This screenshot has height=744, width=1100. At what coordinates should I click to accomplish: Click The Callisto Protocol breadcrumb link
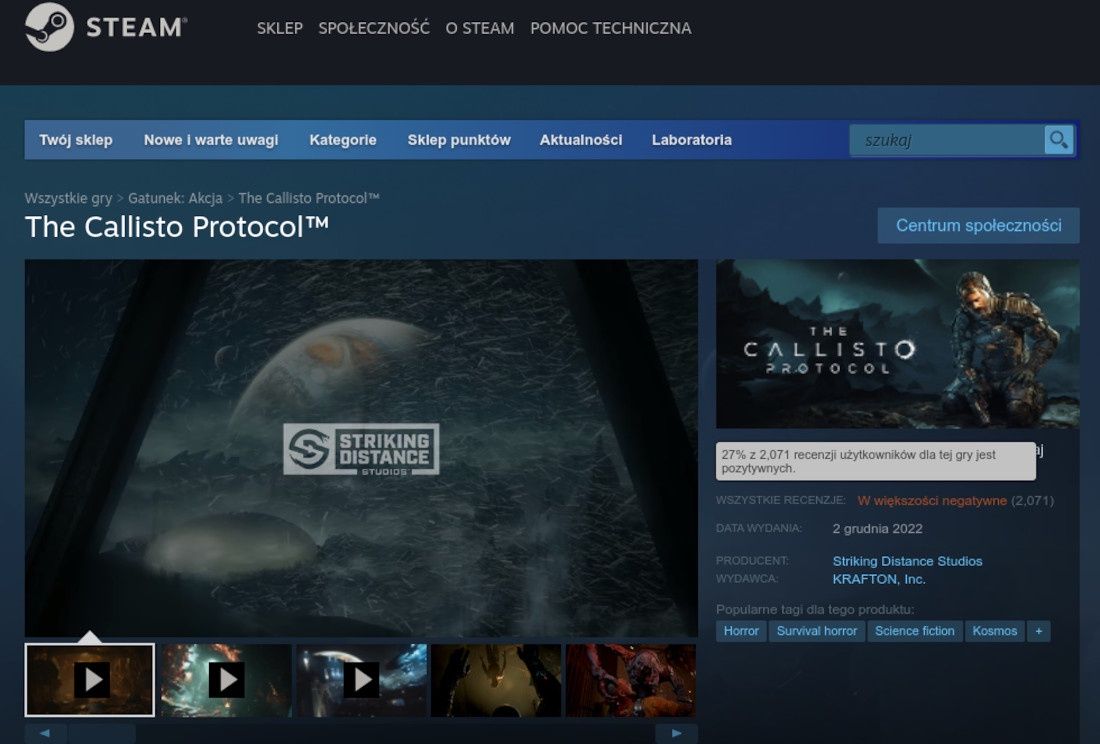coord(309,198)
